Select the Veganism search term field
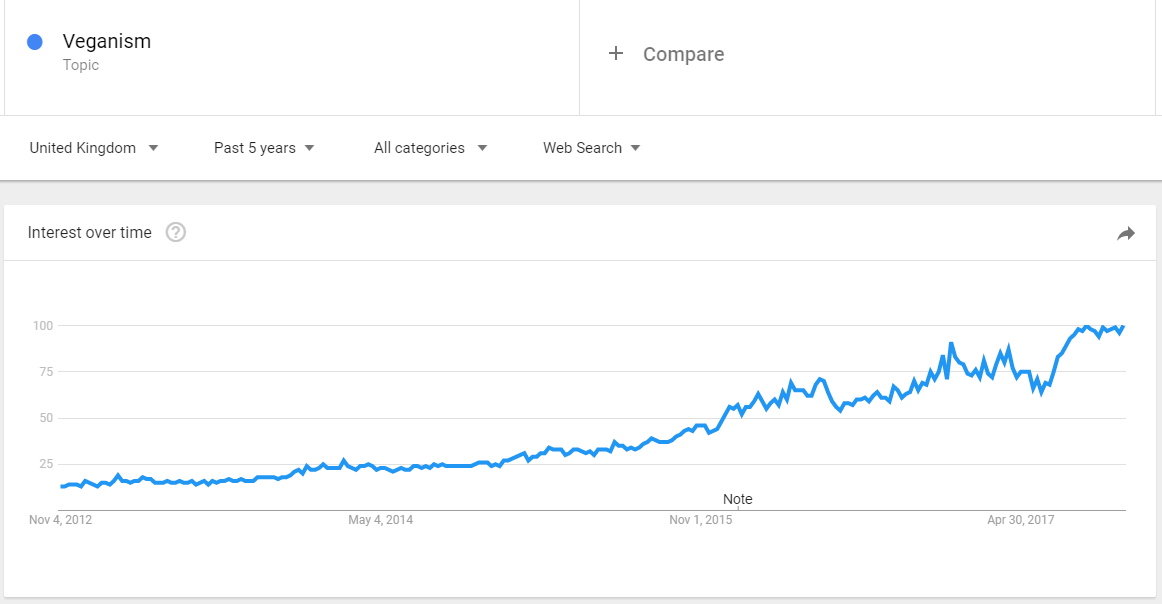1162x604 pixels. pyautogui.click(x=107, y=42)
